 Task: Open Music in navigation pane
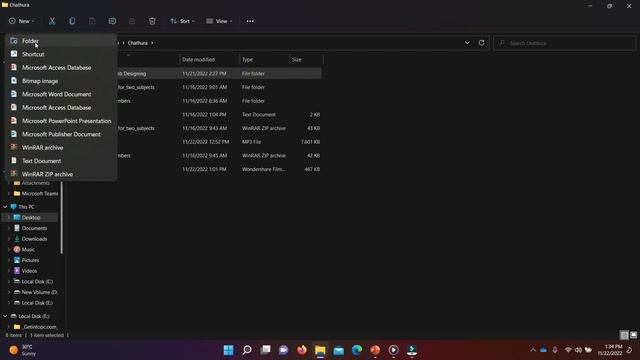click(x=28, y=249)
